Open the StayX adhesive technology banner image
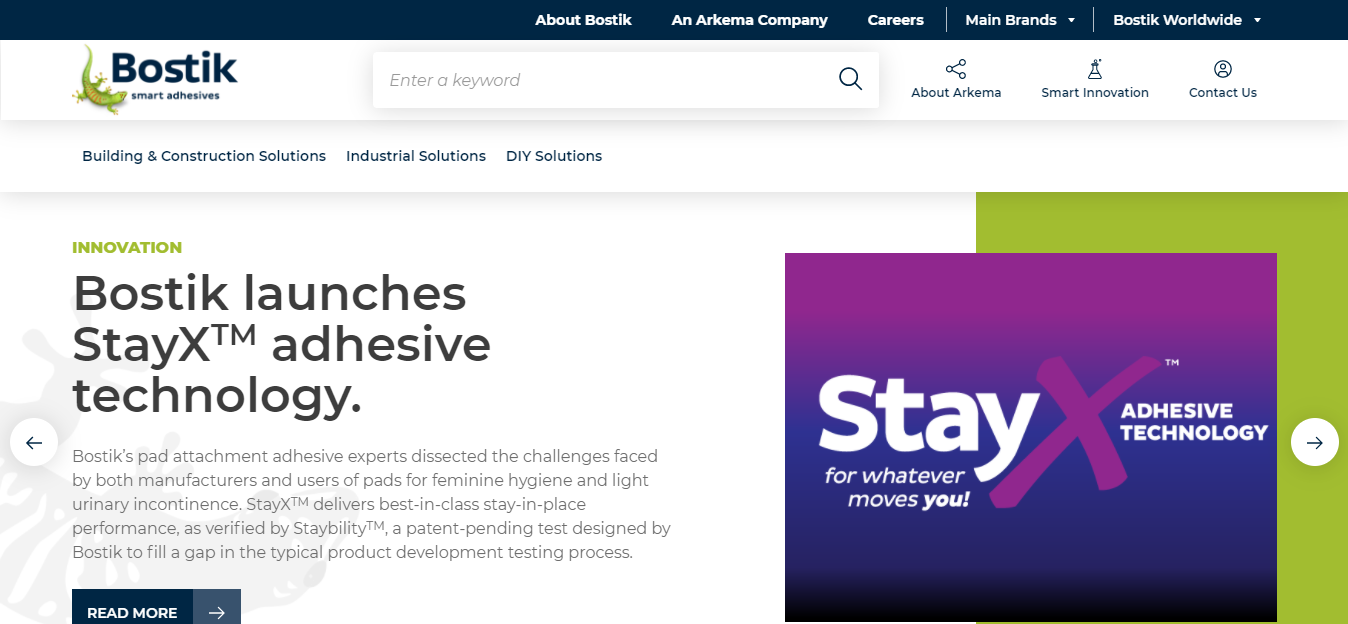The width and height of the screenshot is (1348, 624). pos(1031,437)
